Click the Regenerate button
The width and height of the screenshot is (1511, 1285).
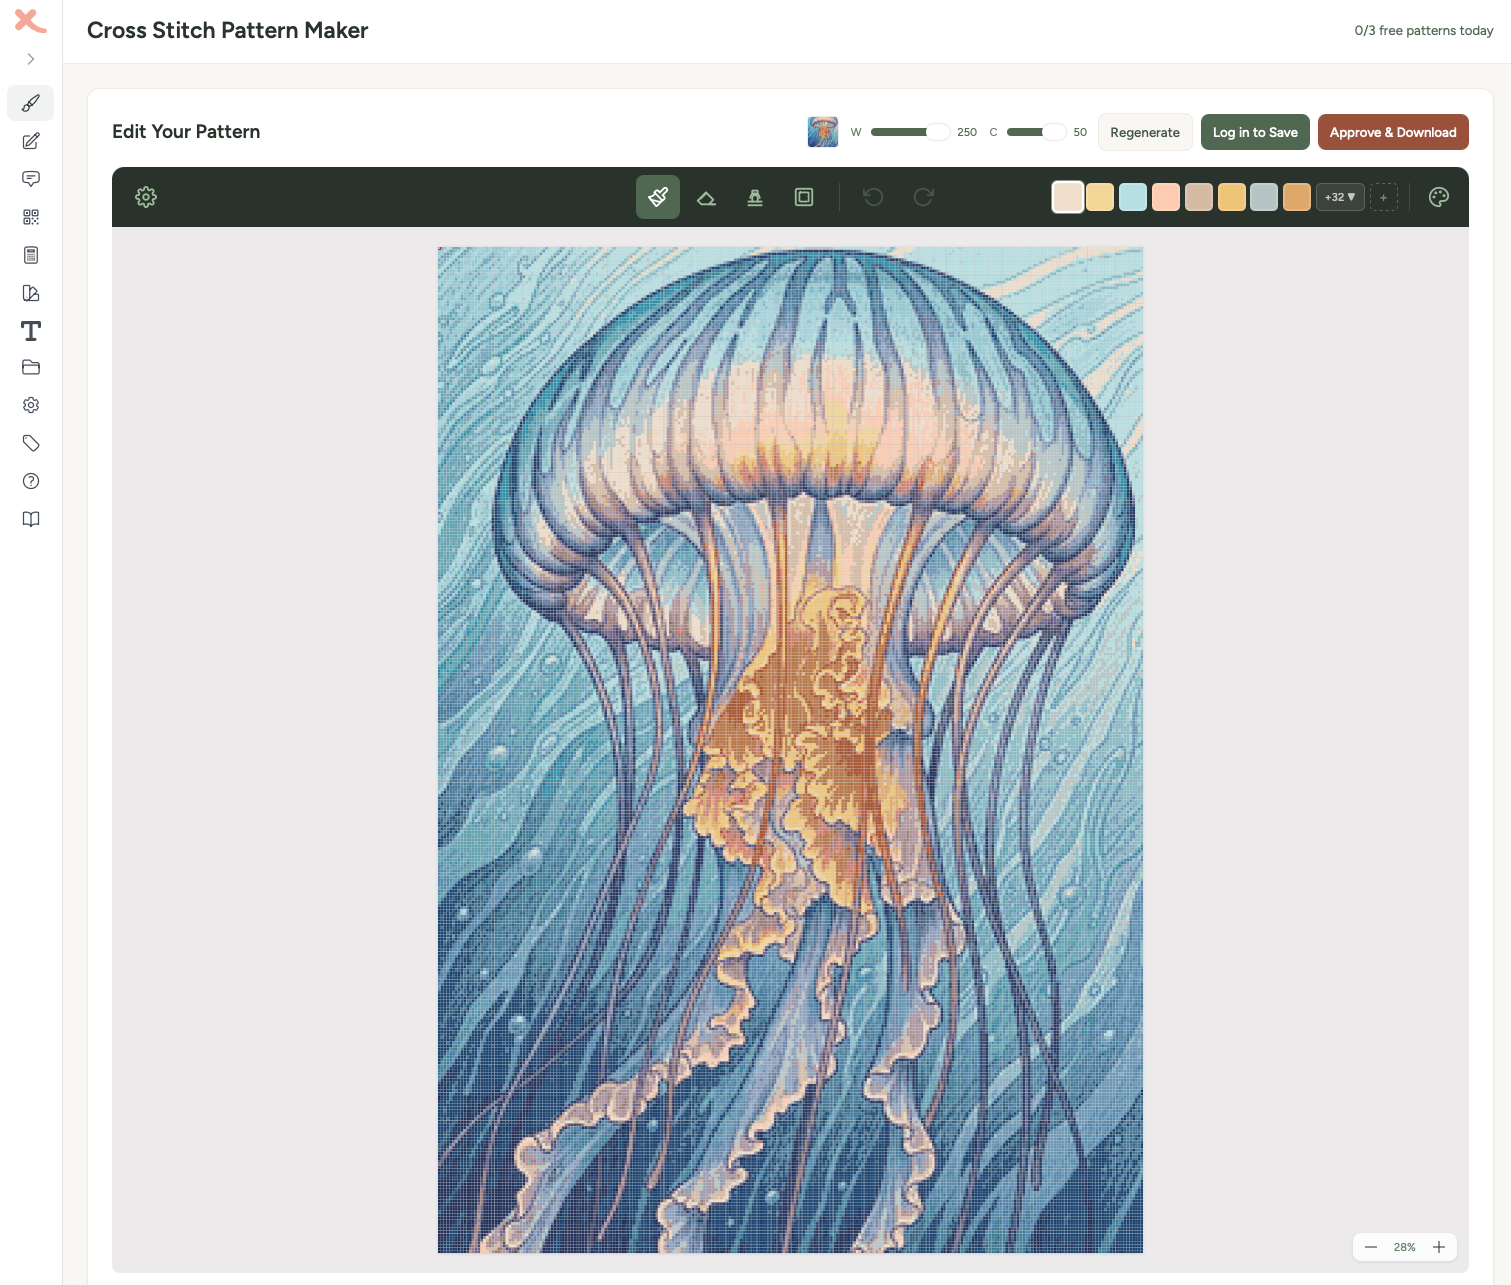[x=1144, y=132]
